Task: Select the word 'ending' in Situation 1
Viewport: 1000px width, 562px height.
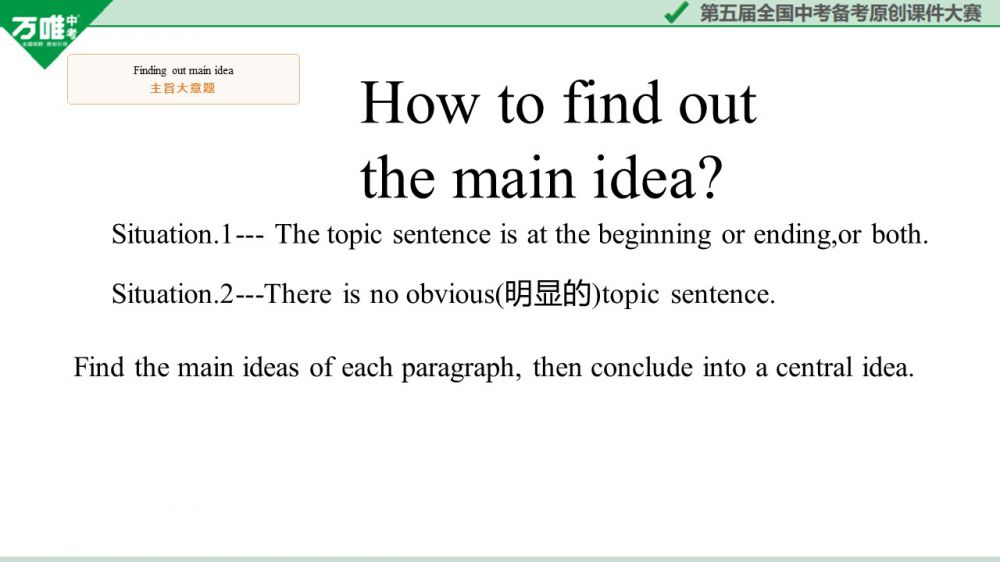Action: click(x=792, y=235)
